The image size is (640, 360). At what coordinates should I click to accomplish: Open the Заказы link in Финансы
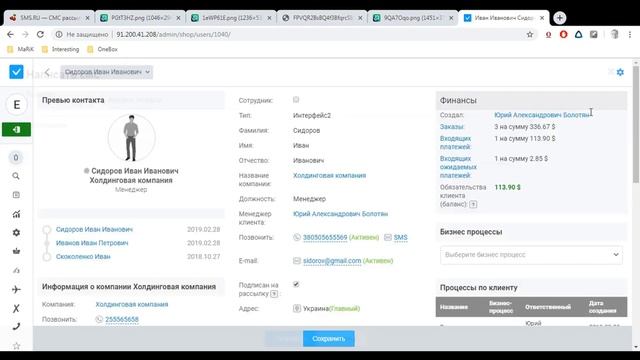coord(452,127)
